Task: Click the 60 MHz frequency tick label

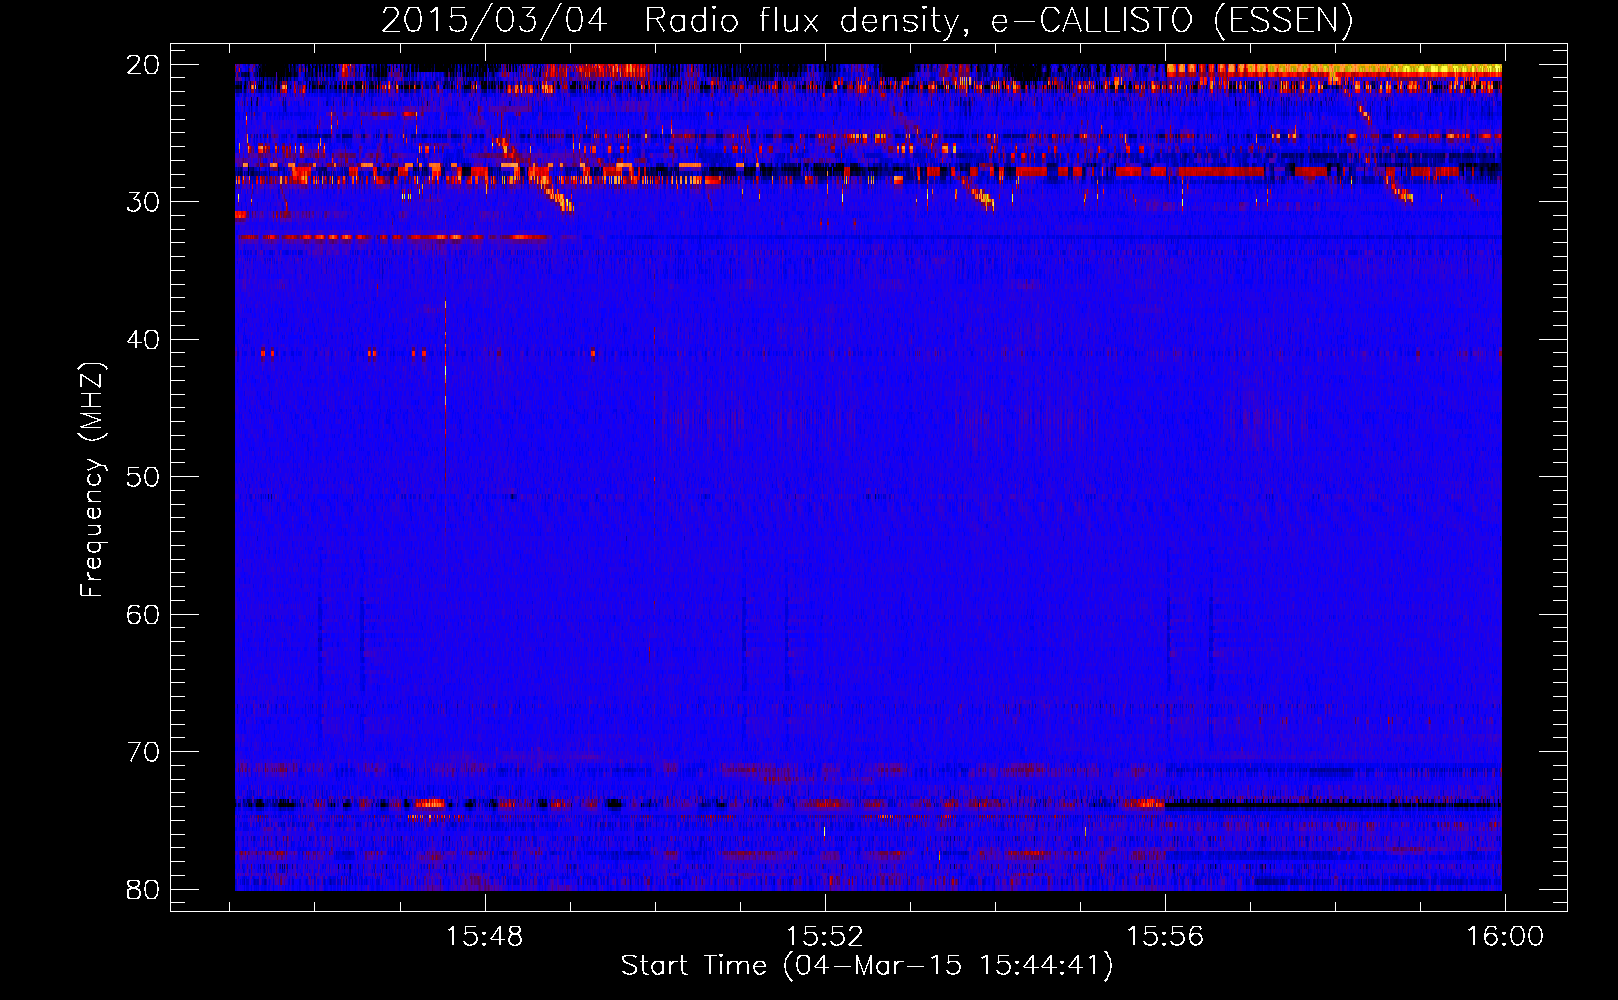Action: pyautogui.click(x=143, y=614)
